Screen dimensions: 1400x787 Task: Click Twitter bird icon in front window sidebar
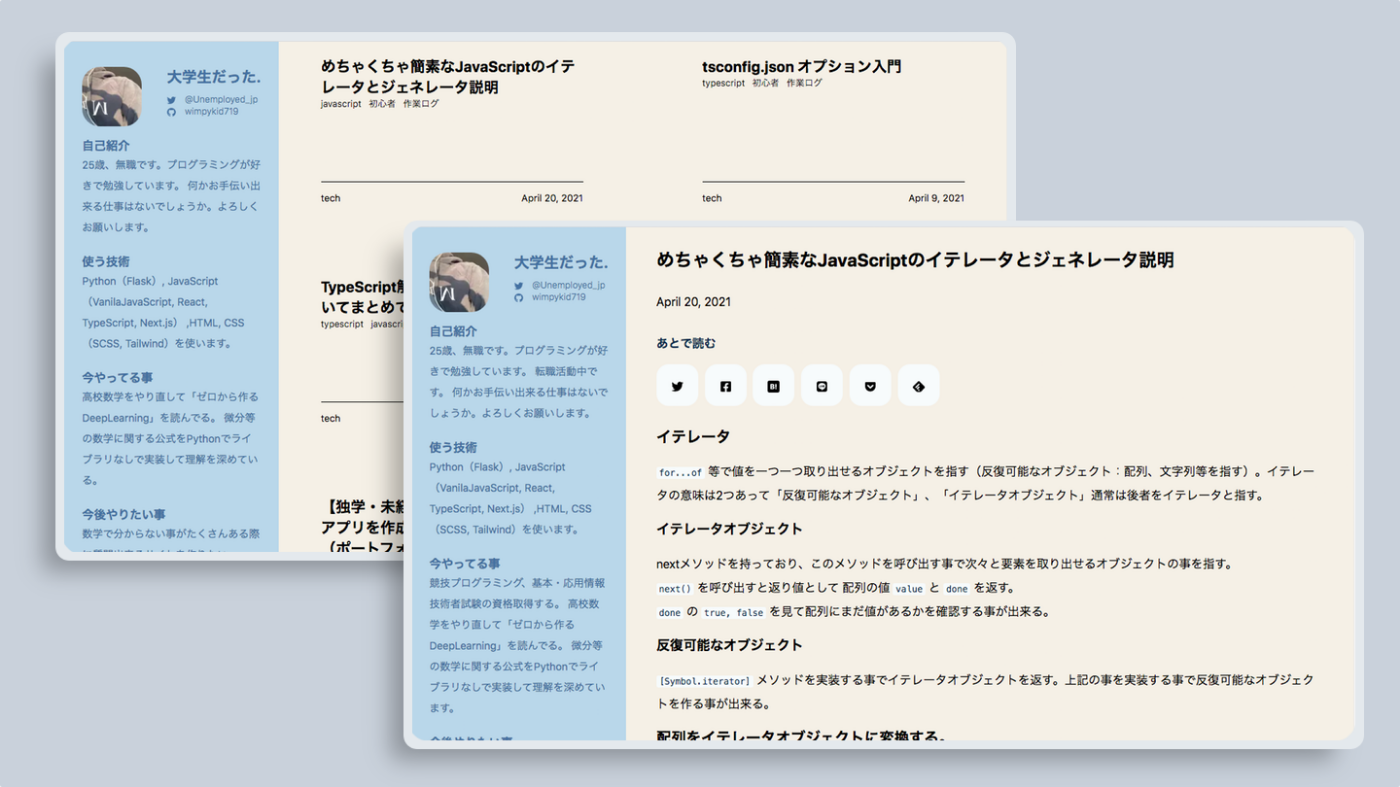coord(519,285)
